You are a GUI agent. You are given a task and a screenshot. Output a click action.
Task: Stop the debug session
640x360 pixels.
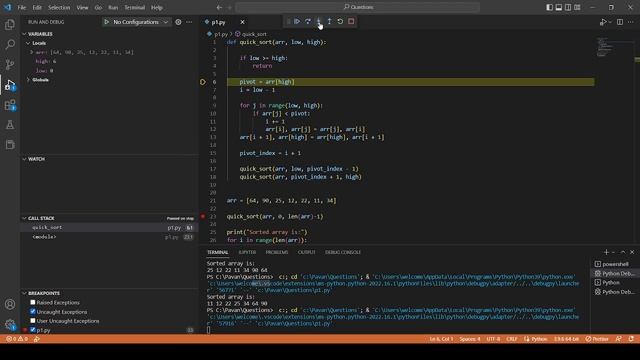(351, 21)
